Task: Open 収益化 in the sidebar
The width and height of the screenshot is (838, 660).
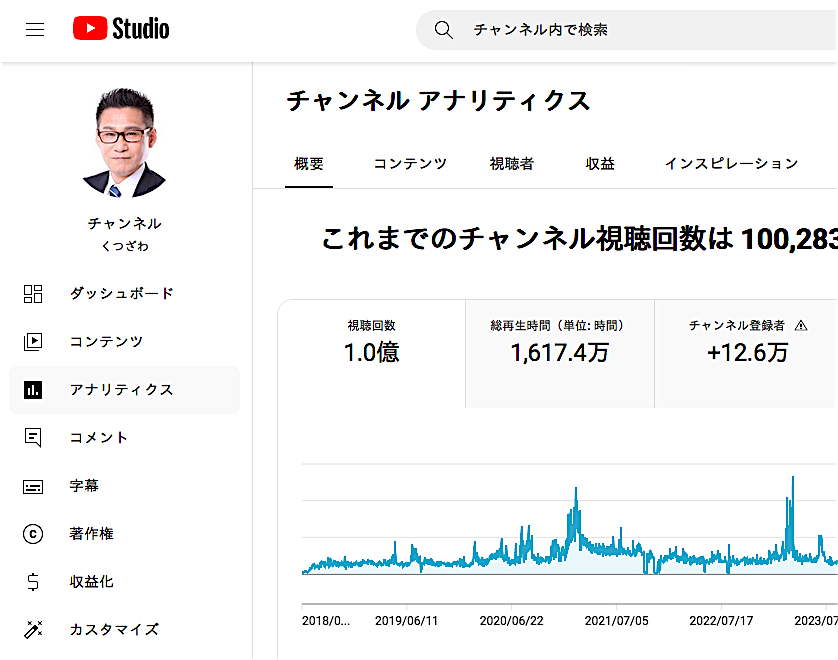Action: point(125,582)
